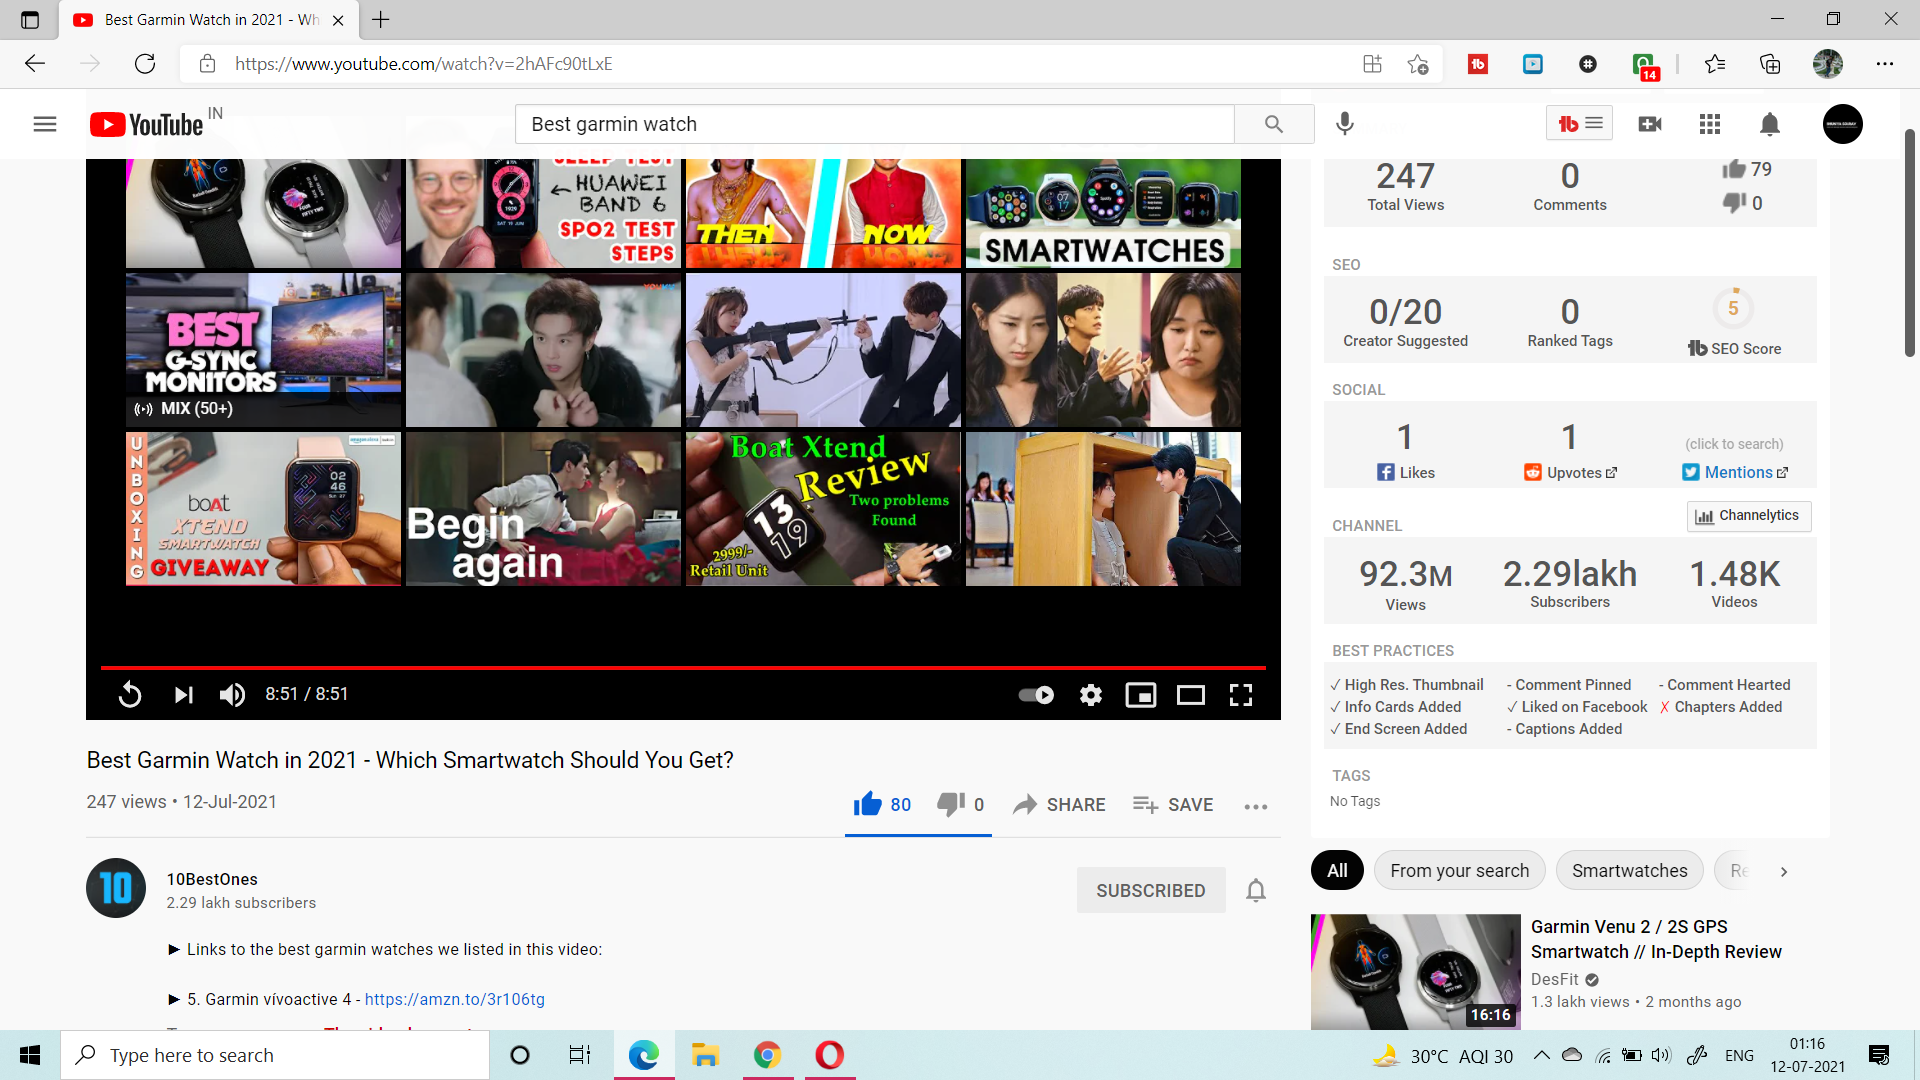
Task: Open the 10BestOnes channel avatar
Action: 116,888
